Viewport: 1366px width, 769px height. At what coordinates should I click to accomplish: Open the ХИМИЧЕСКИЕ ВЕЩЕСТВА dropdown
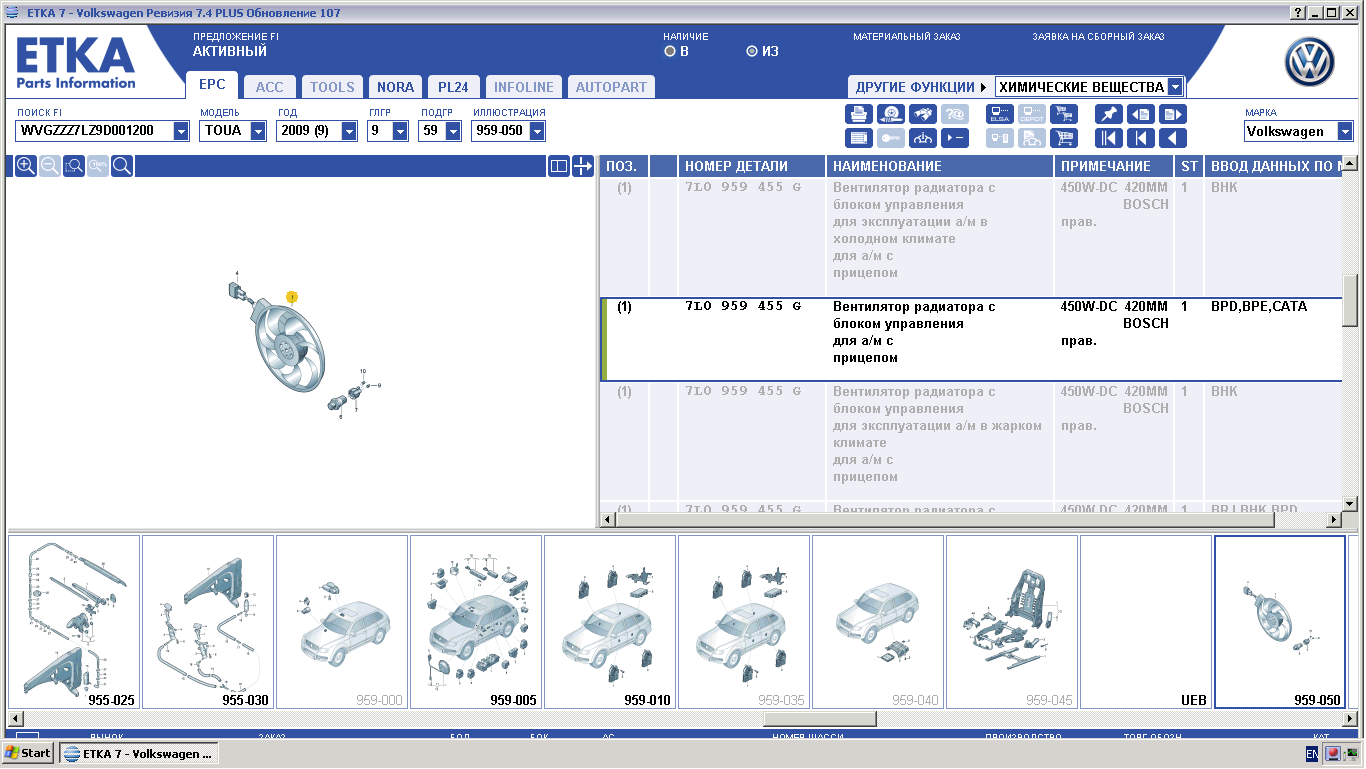pos(1175,87)
